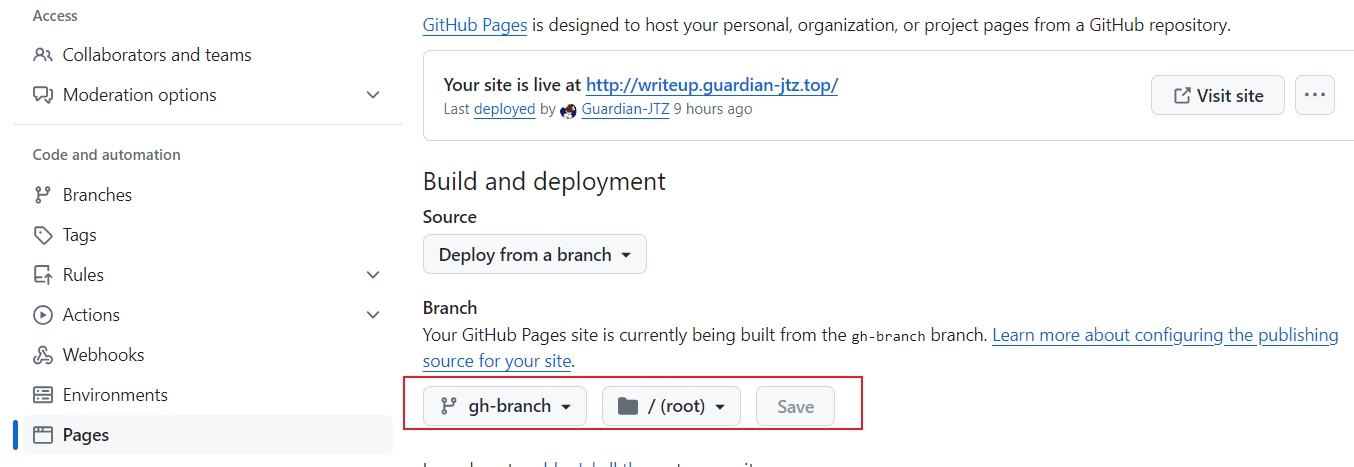
Task: Click the Source label text
Action: click(450, 217)
